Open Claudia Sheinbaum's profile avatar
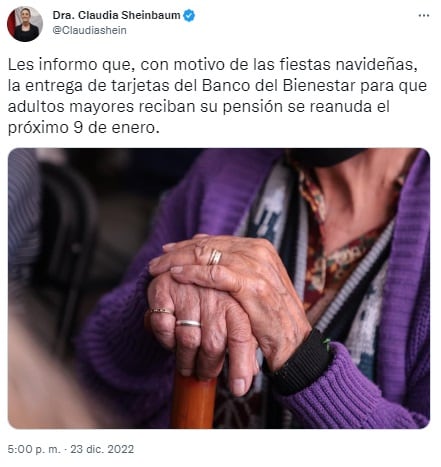Viewport: 441px width, 467px height. tap(24, 24)
